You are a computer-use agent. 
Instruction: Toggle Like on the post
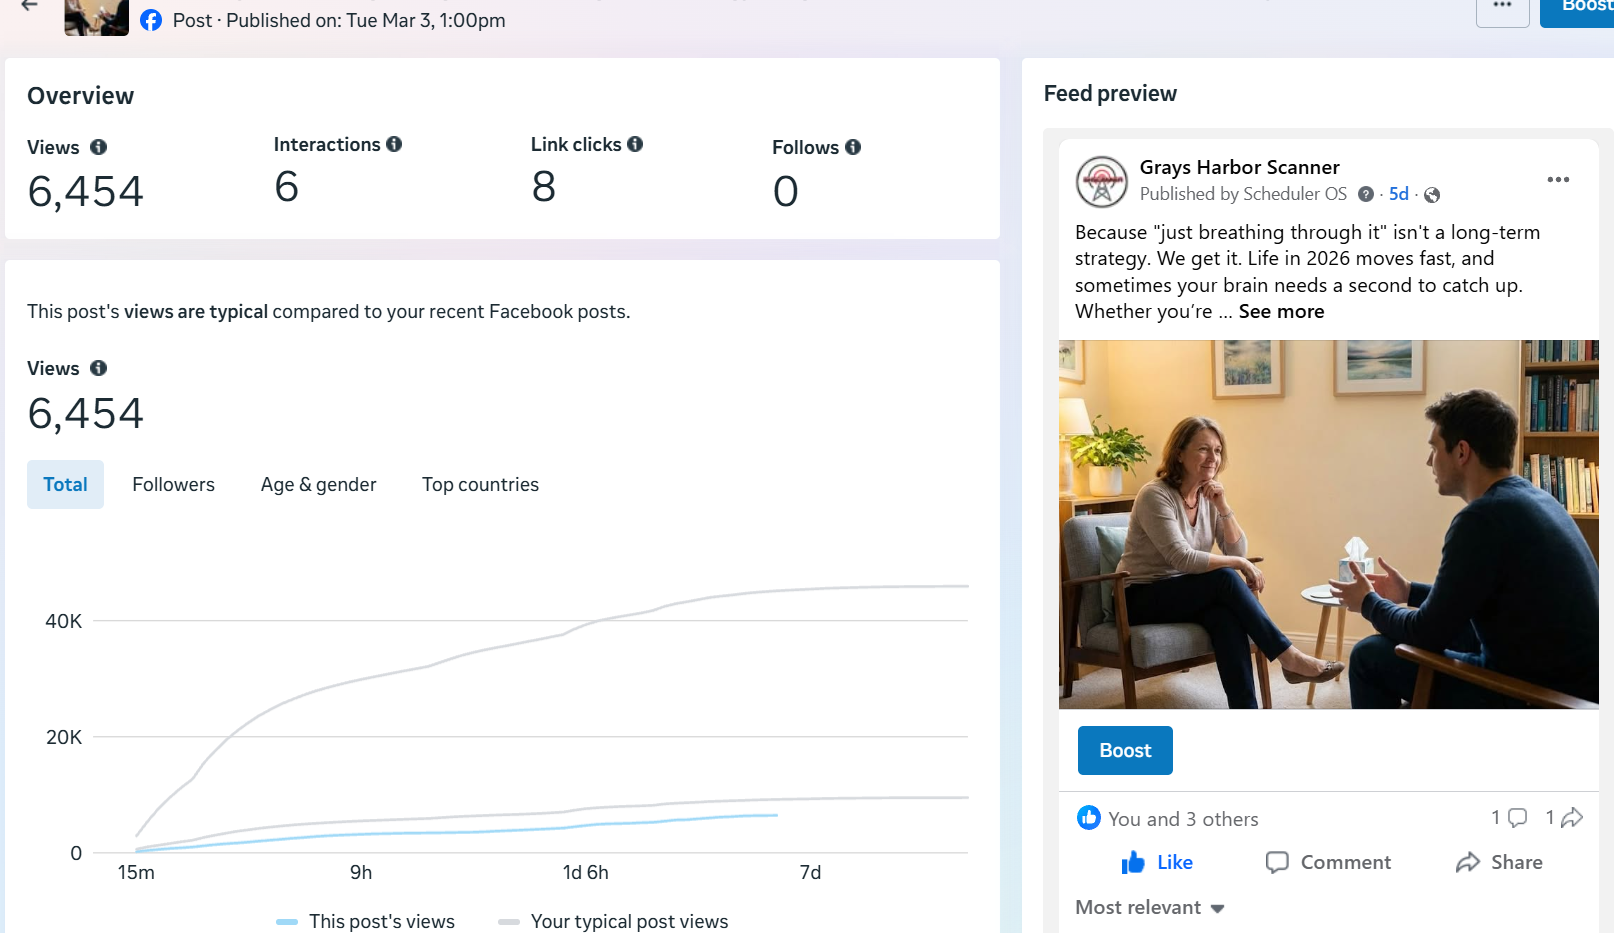(x=1157, y=862)
